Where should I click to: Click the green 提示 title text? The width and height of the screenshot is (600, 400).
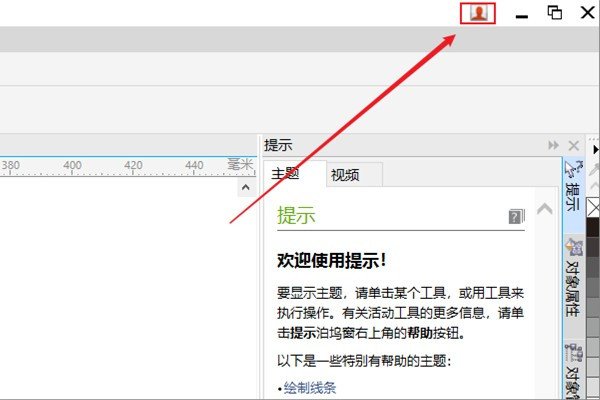(x=296, y=215)
